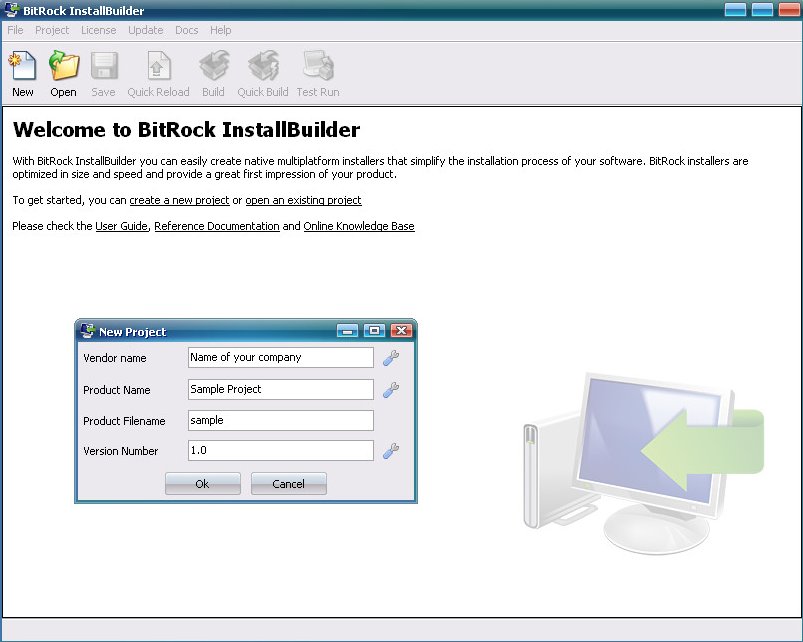Viewport: 803px width, 642px height.
Task: Confirm the New Project with Ok
Action: [x=203, y=484]
